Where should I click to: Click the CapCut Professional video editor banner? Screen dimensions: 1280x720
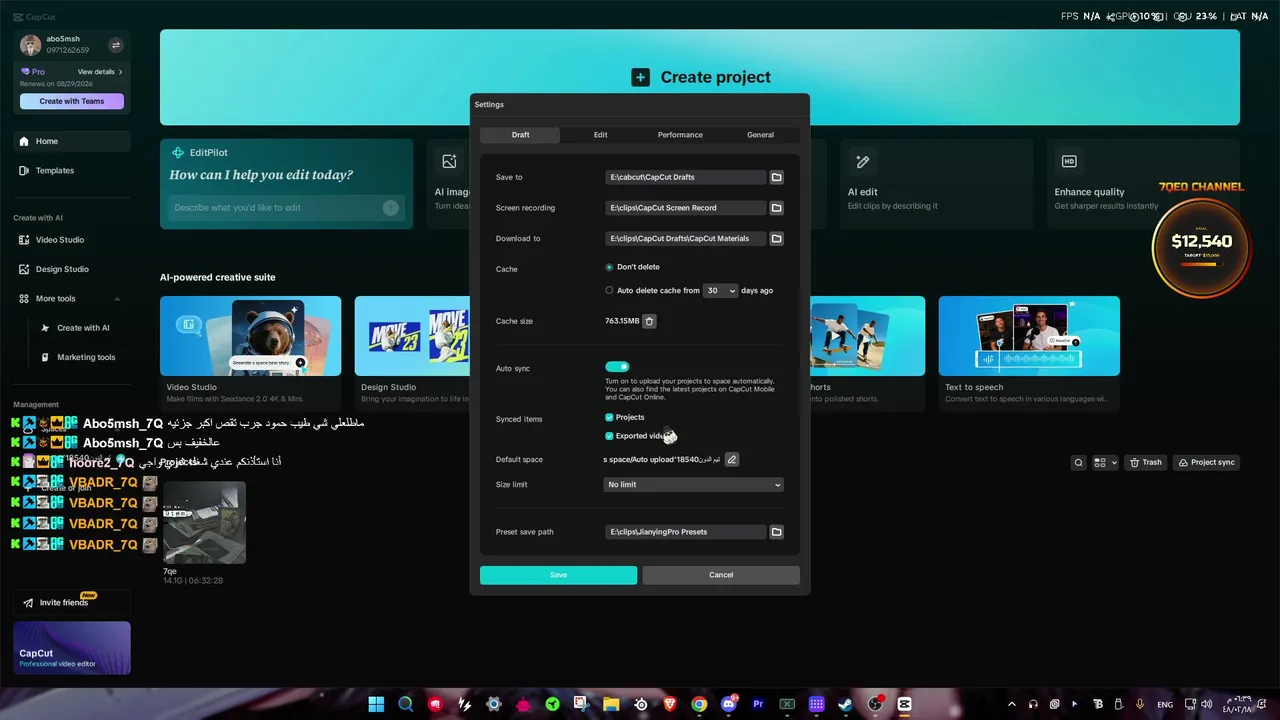pos(72,648)
